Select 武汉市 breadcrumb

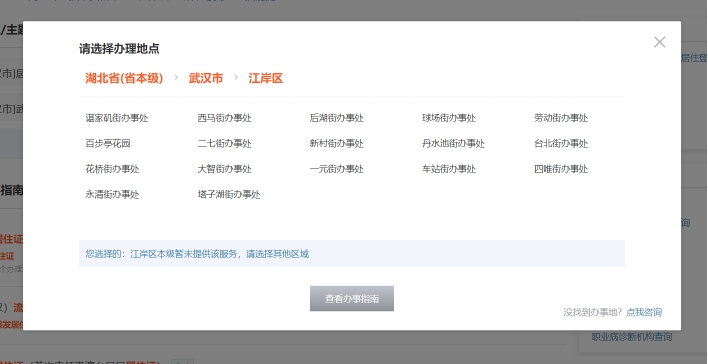[206, 78]
